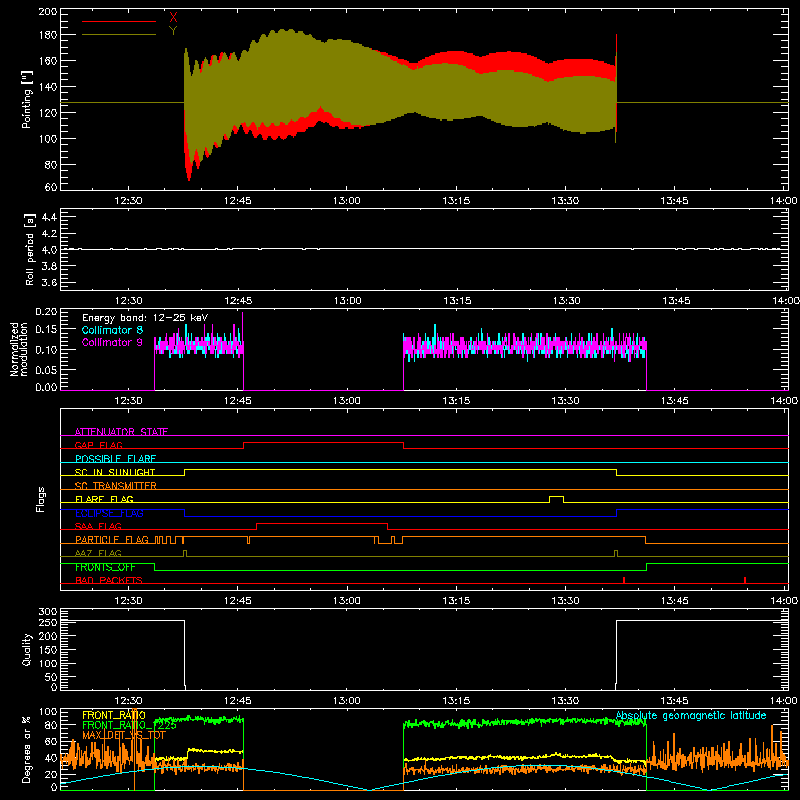800x800 pixels.
Task: Click the BAD_PACKETS spike near 13:54
Action: click(x=745, y=580)
